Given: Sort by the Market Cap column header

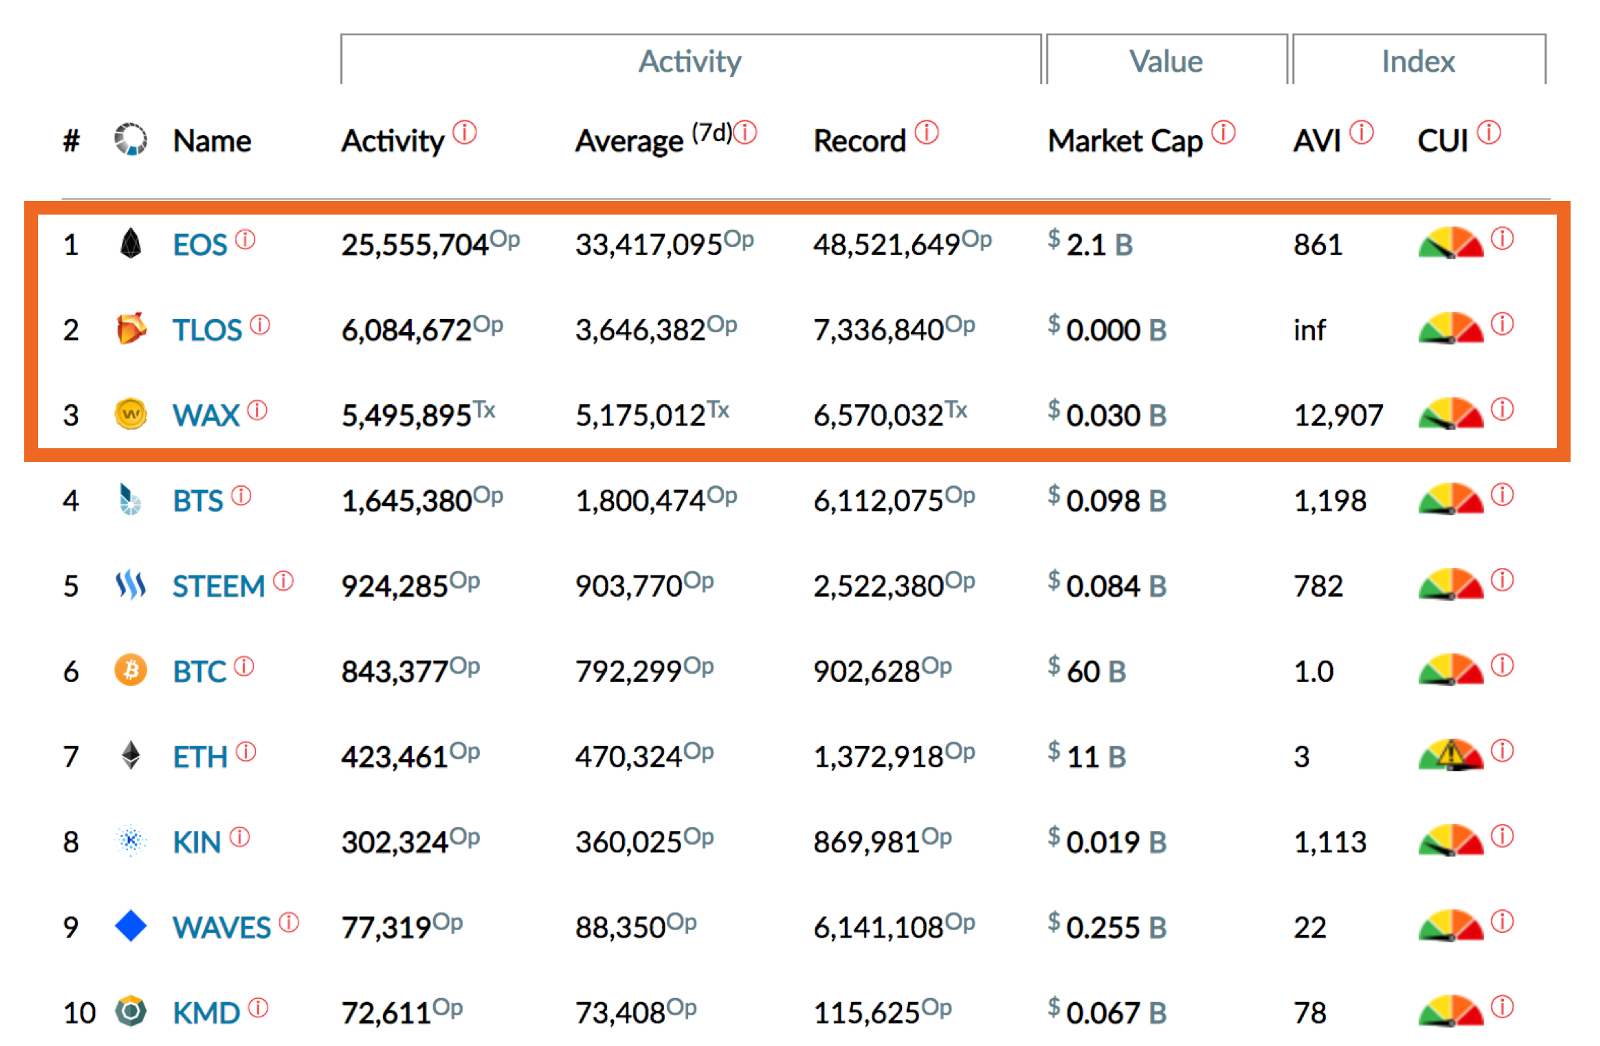Looking at the screenshot, I should click(x=1125, y=141).
